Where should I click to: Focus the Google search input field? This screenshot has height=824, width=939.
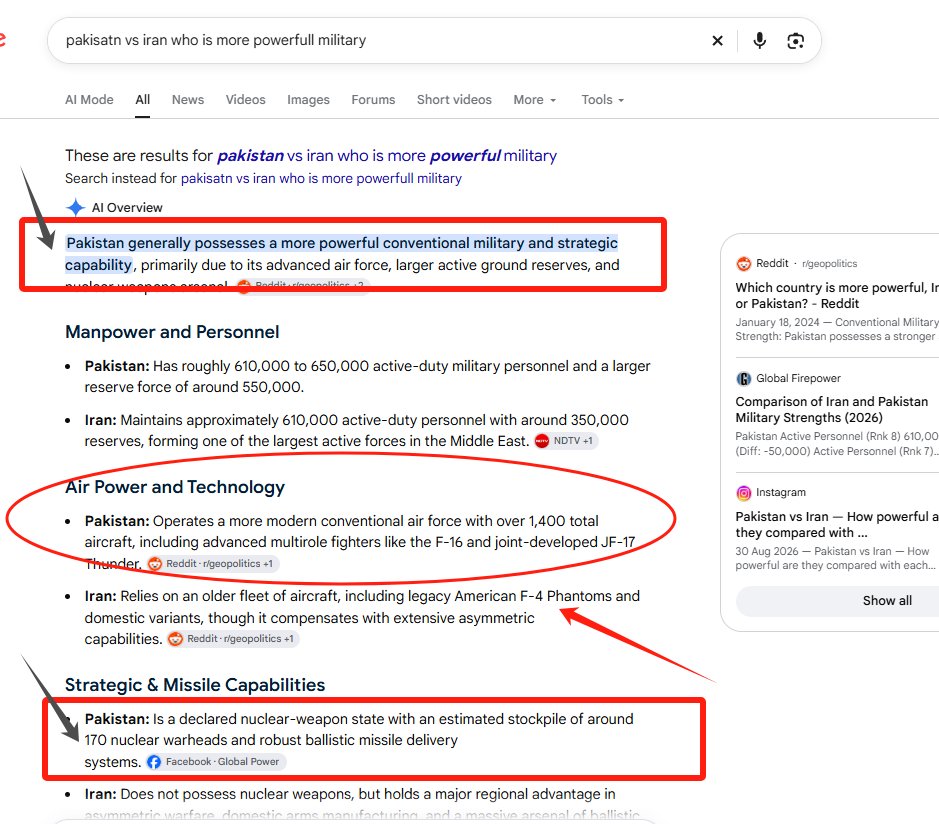383,41
